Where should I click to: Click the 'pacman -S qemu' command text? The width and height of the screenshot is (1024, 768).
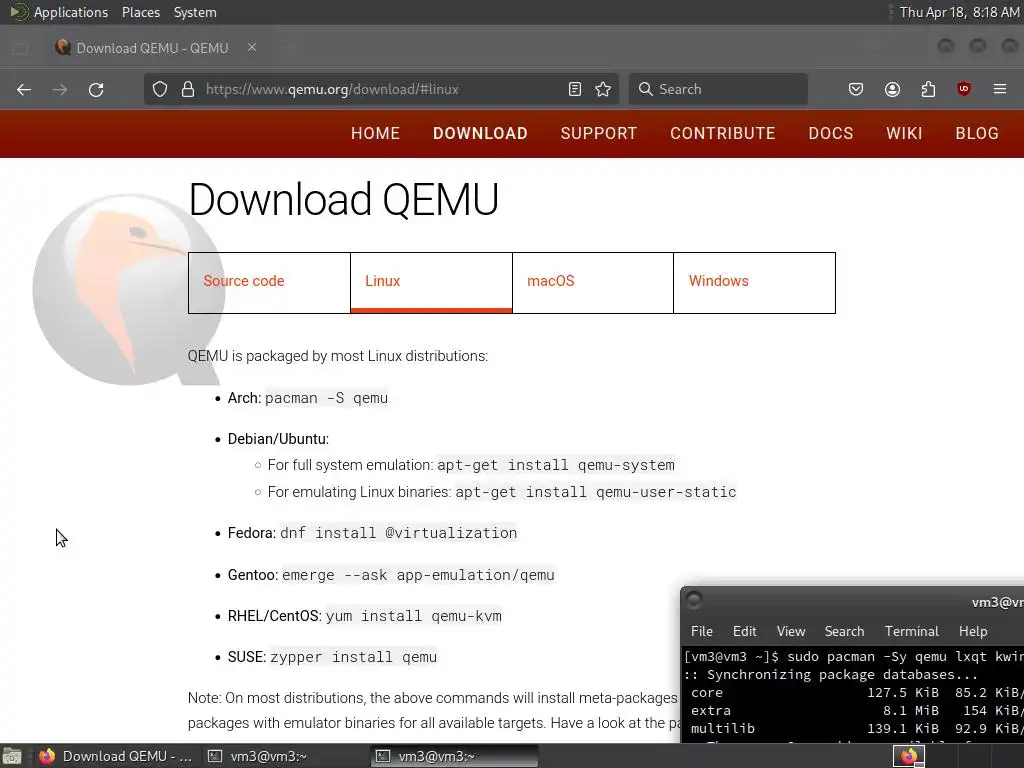(327, 398)
